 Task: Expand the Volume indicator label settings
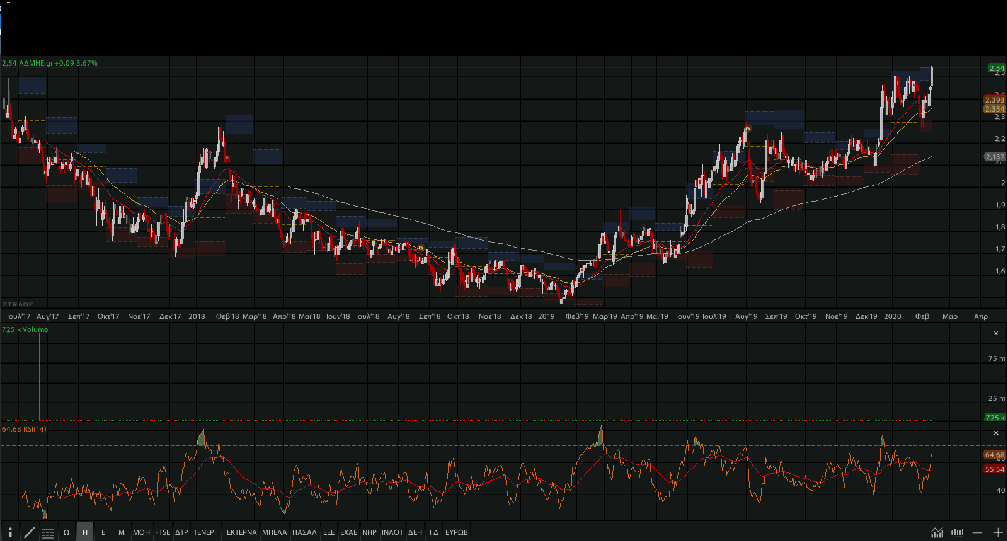click(27, 330)
